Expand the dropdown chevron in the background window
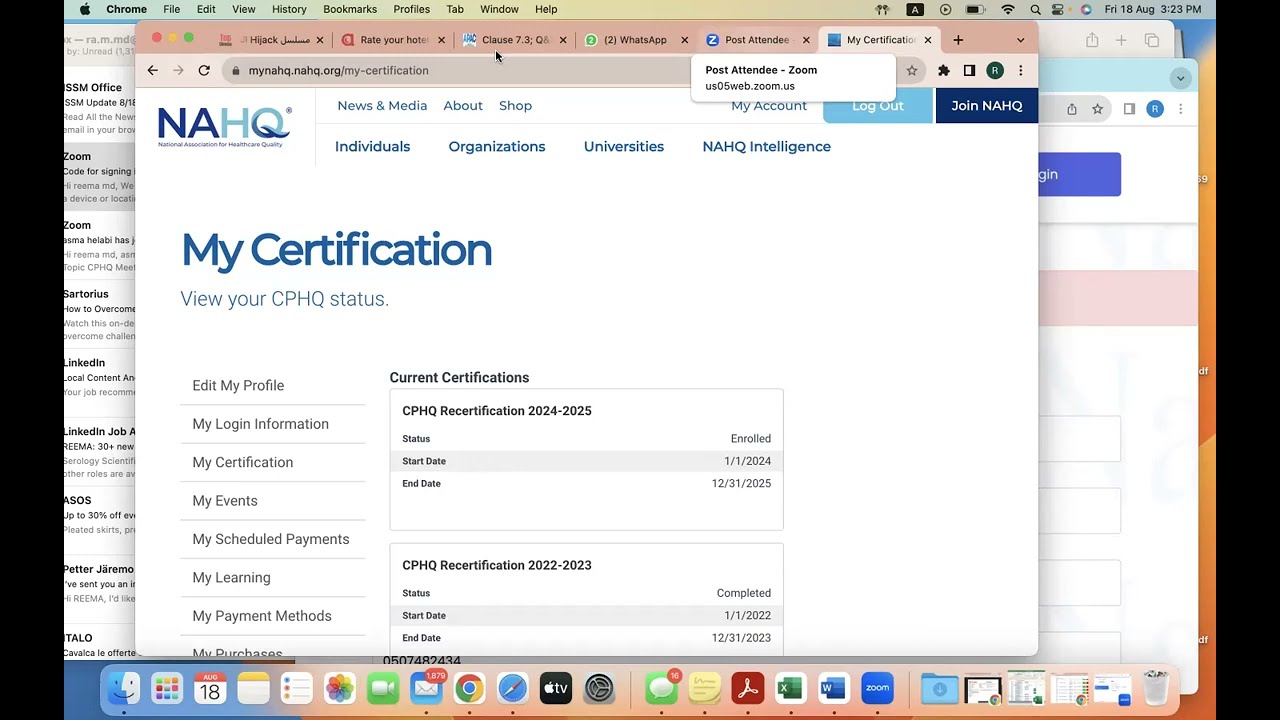The image size is (1280, 720). (x=1181, y=78)
